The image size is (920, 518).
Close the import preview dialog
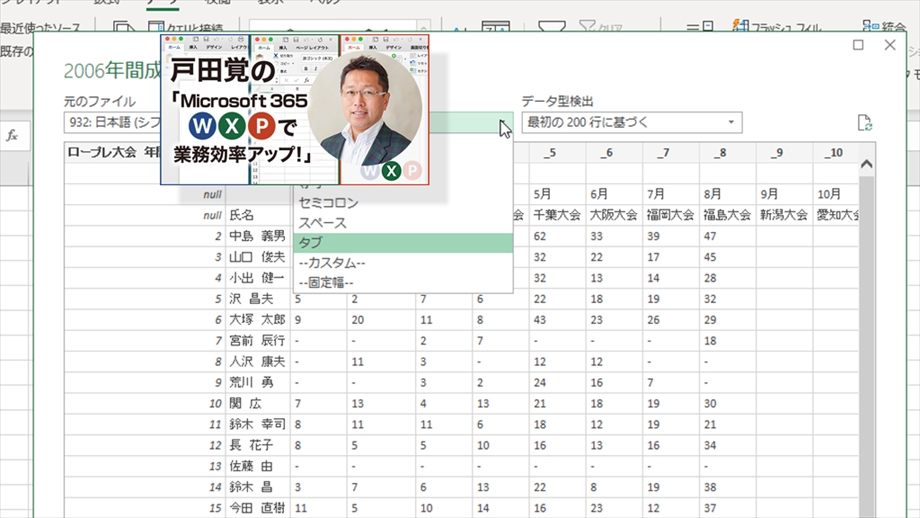pos(889,45)
